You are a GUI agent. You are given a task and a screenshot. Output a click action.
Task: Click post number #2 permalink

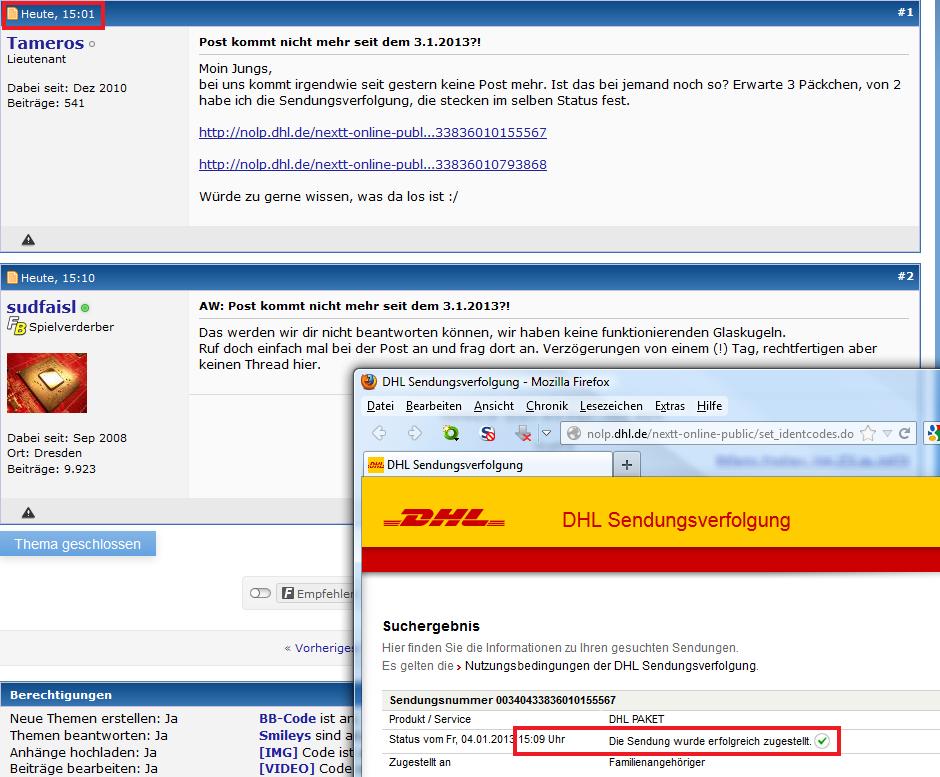[x=905, y=276]
